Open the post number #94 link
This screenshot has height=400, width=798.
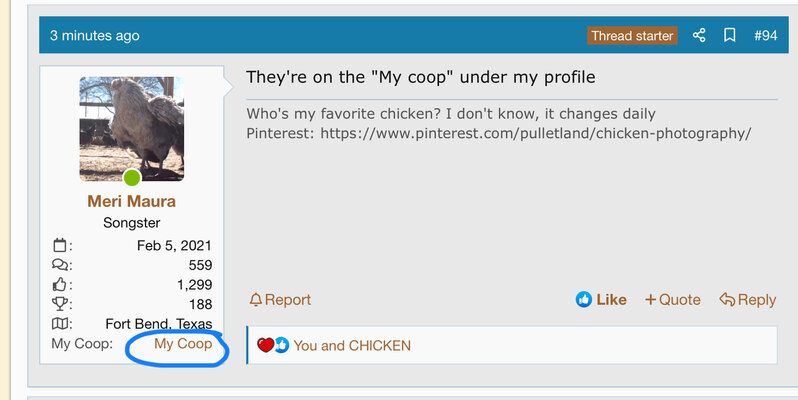pos(765,36)
